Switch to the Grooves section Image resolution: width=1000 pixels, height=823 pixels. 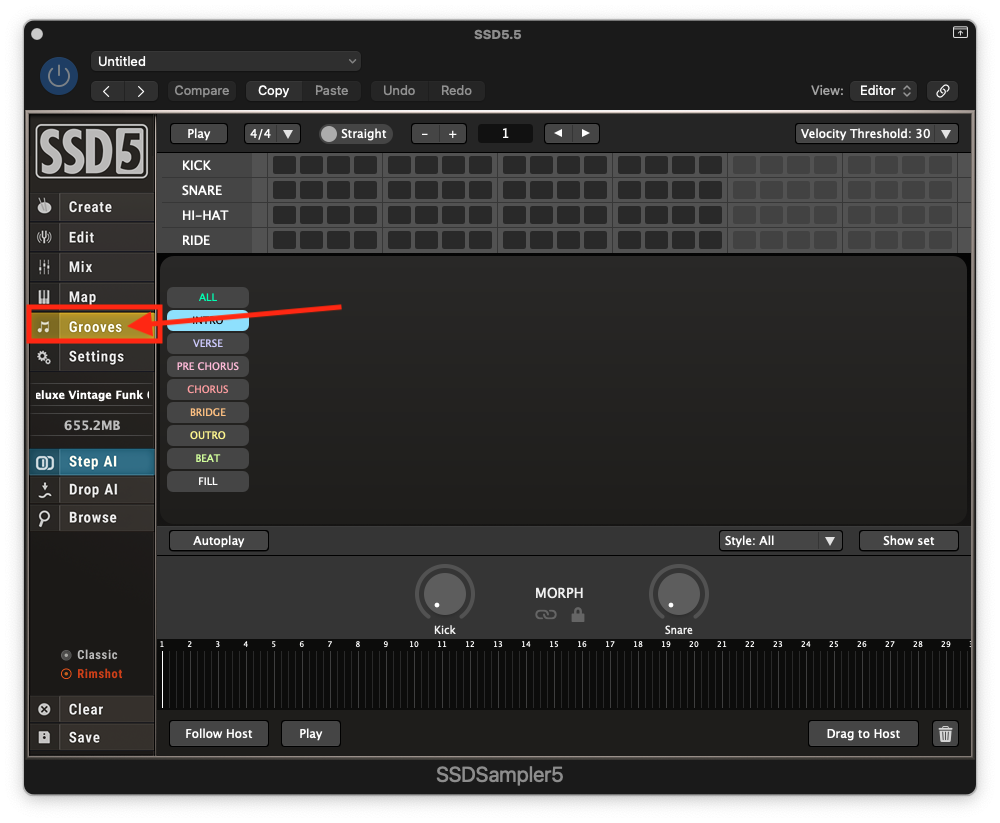coord(92,327)
